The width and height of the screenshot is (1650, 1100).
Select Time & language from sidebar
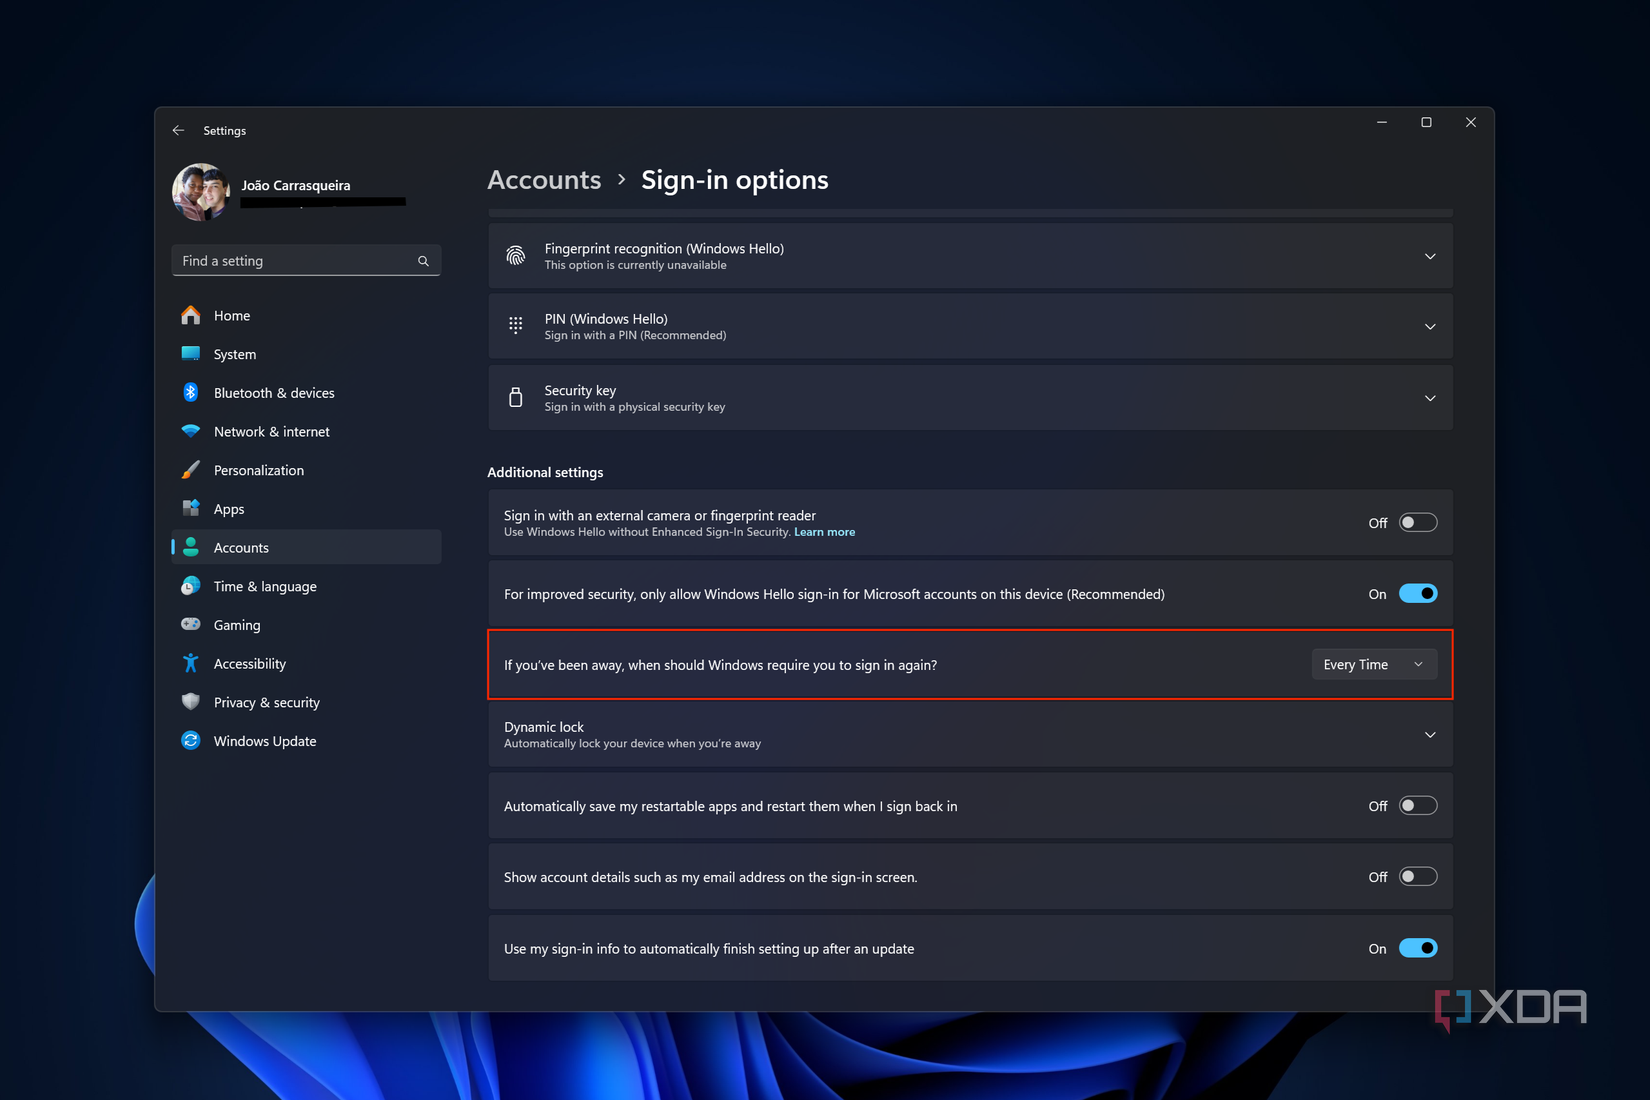(191, 586)
